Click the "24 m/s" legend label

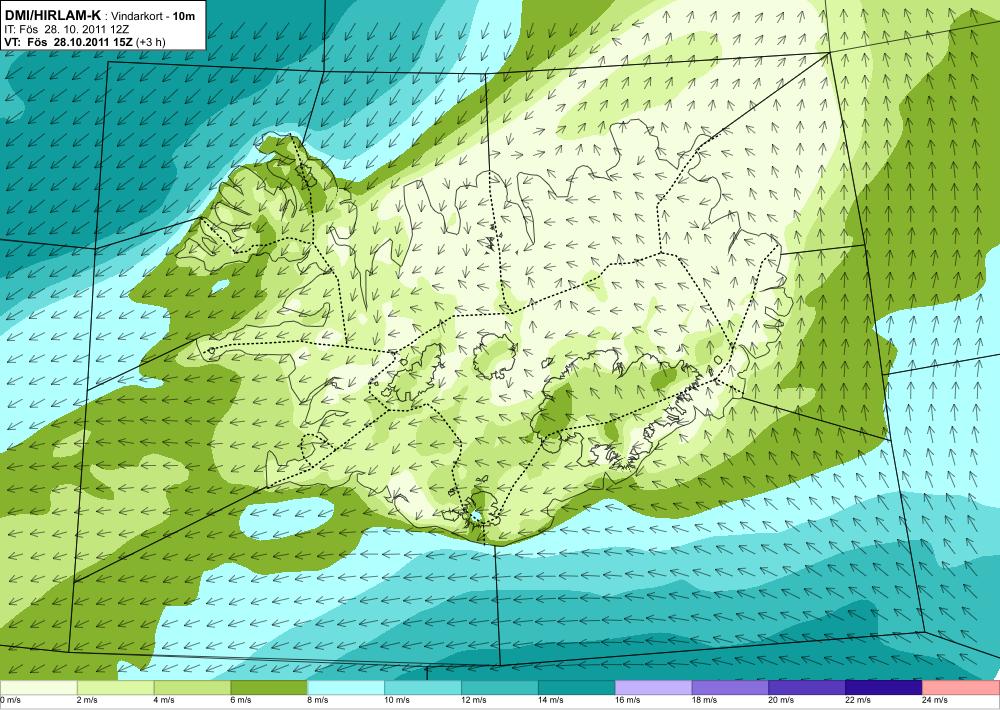[934, 700]
